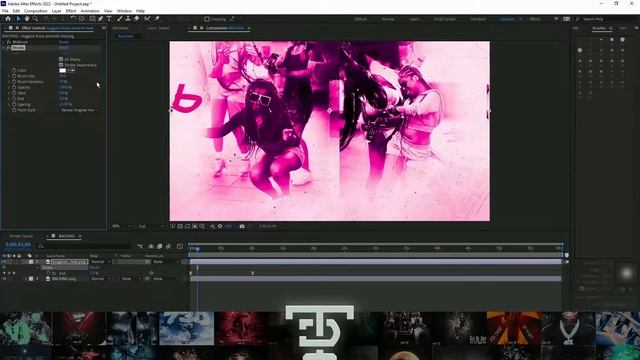Toggle stopwatch for Brush Size property
This screenshot has width=640, height=360.
14,76
